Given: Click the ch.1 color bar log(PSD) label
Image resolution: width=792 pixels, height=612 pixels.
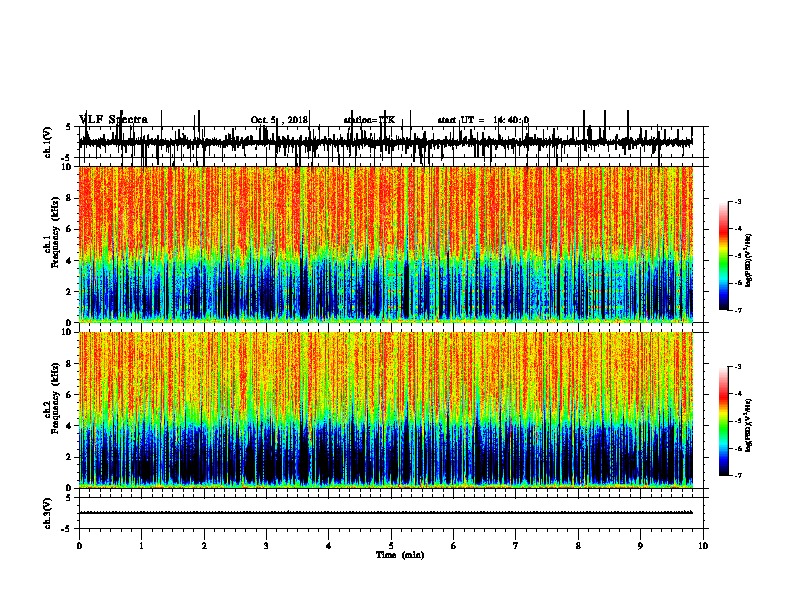Looking at the screenshot, I should pos(748,261).
